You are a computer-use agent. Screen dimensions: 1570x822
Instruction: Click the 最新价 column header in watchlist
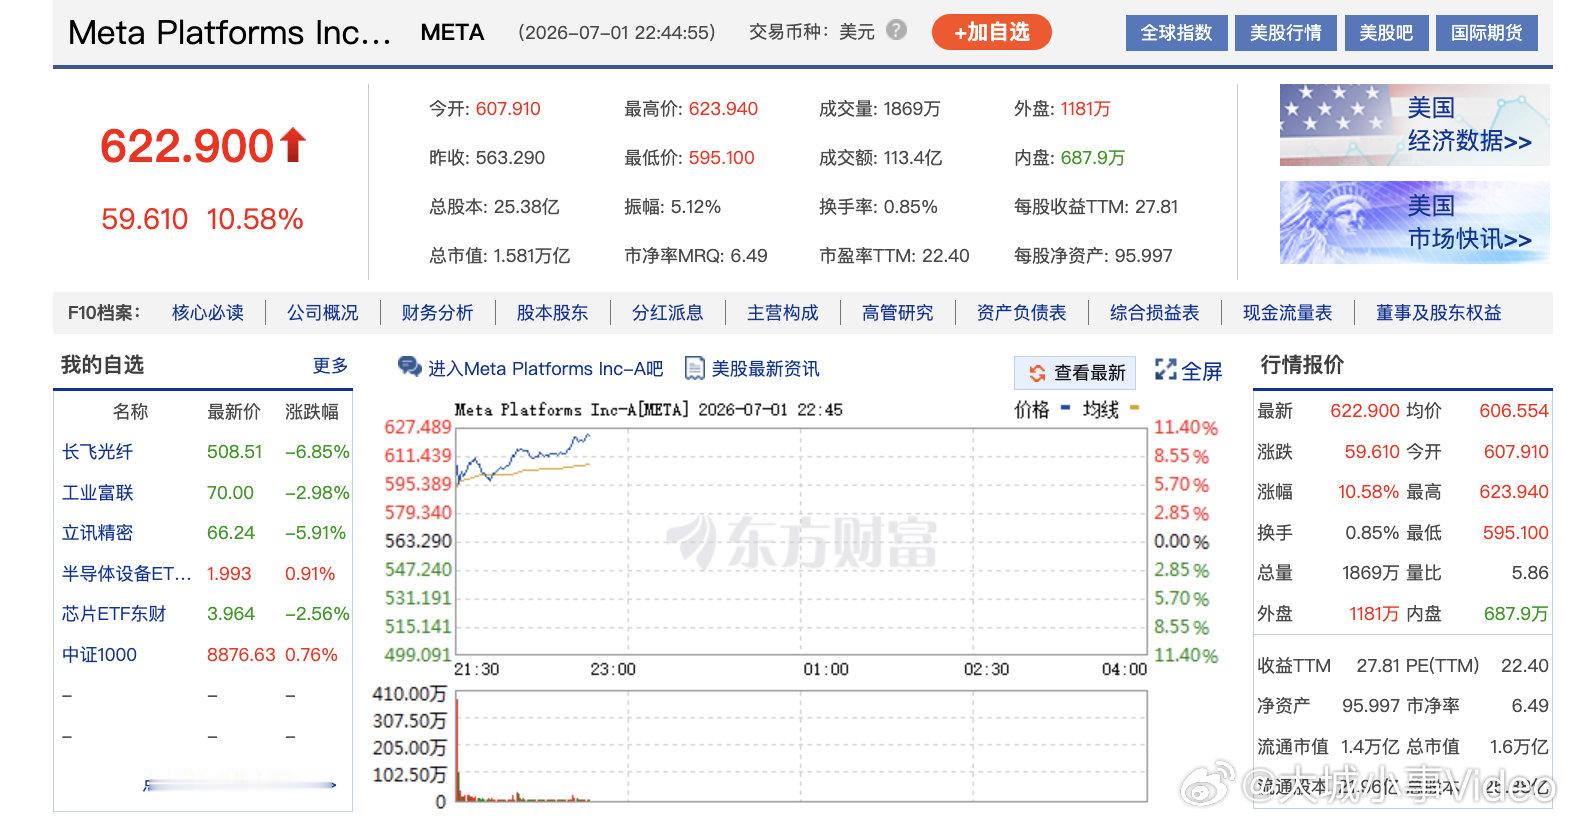234,412
